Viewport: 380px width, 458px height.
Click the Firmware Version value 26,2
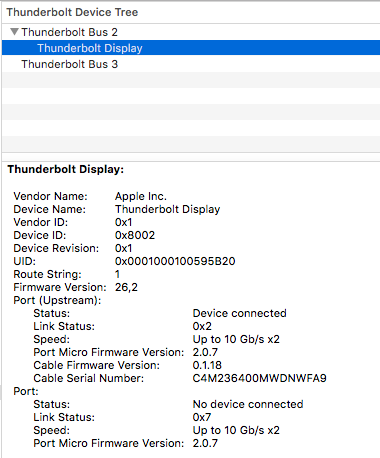tap(126, 287)
